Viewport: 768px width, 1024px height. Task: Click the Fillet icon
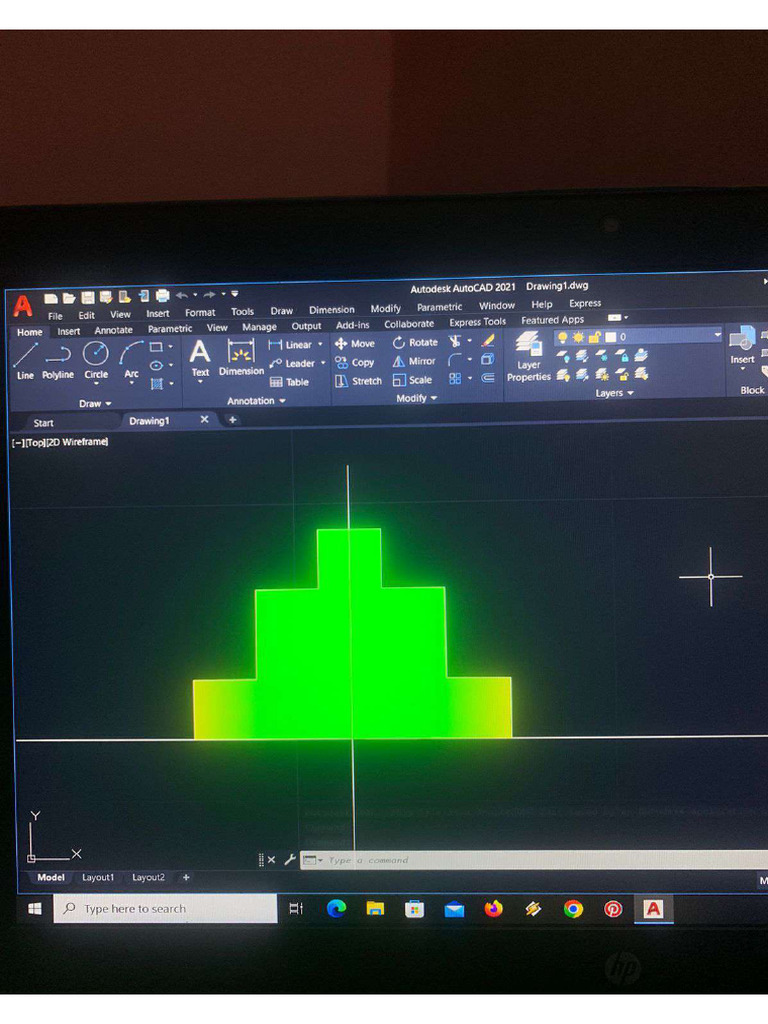pyautogui.click(x=455, y=360)
